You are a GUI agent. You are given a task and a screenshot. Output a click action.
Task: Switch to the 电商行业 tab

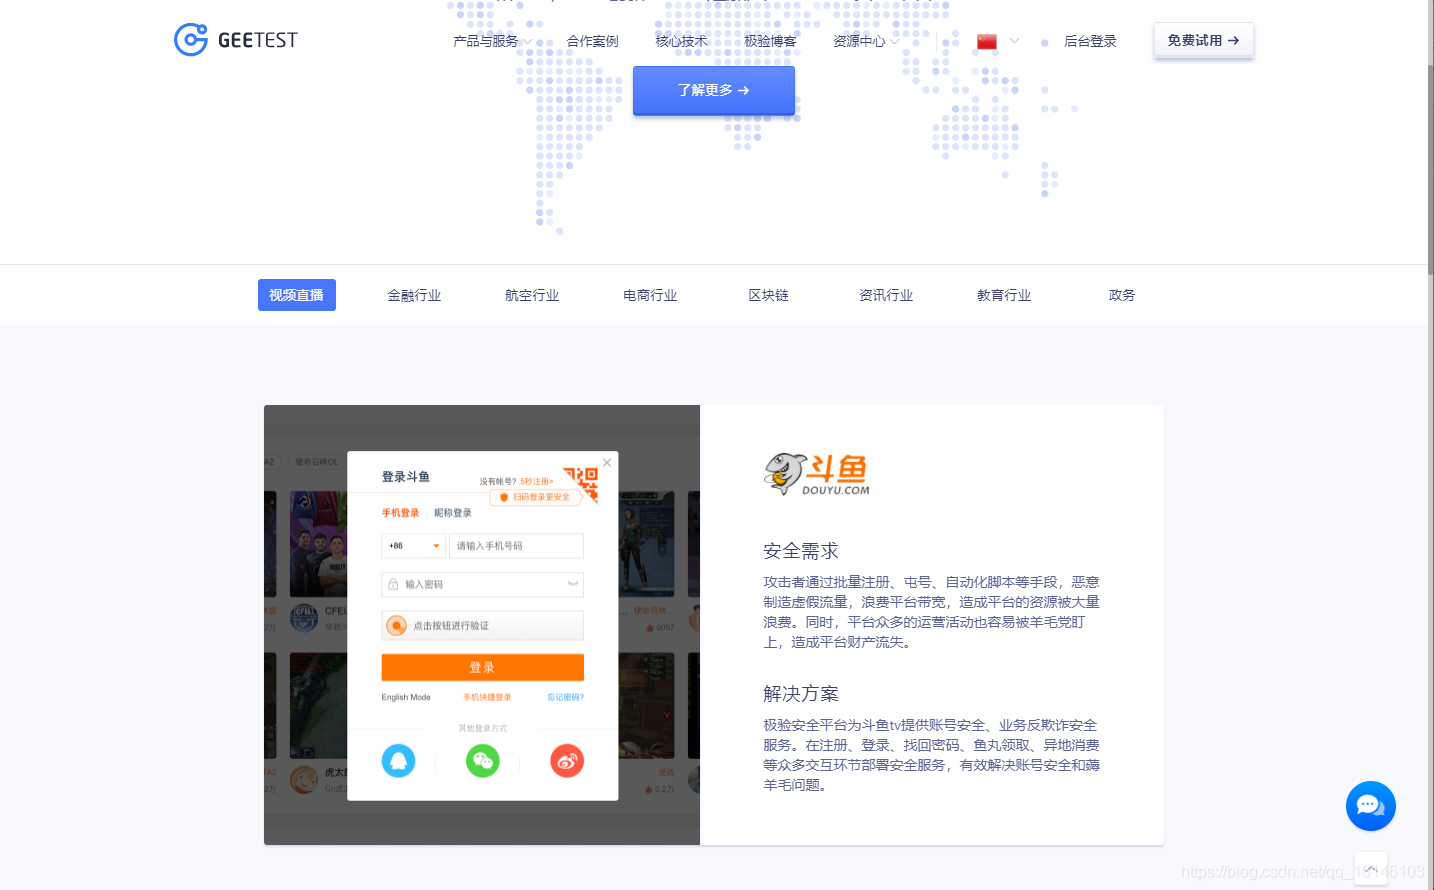pos(650,295)
